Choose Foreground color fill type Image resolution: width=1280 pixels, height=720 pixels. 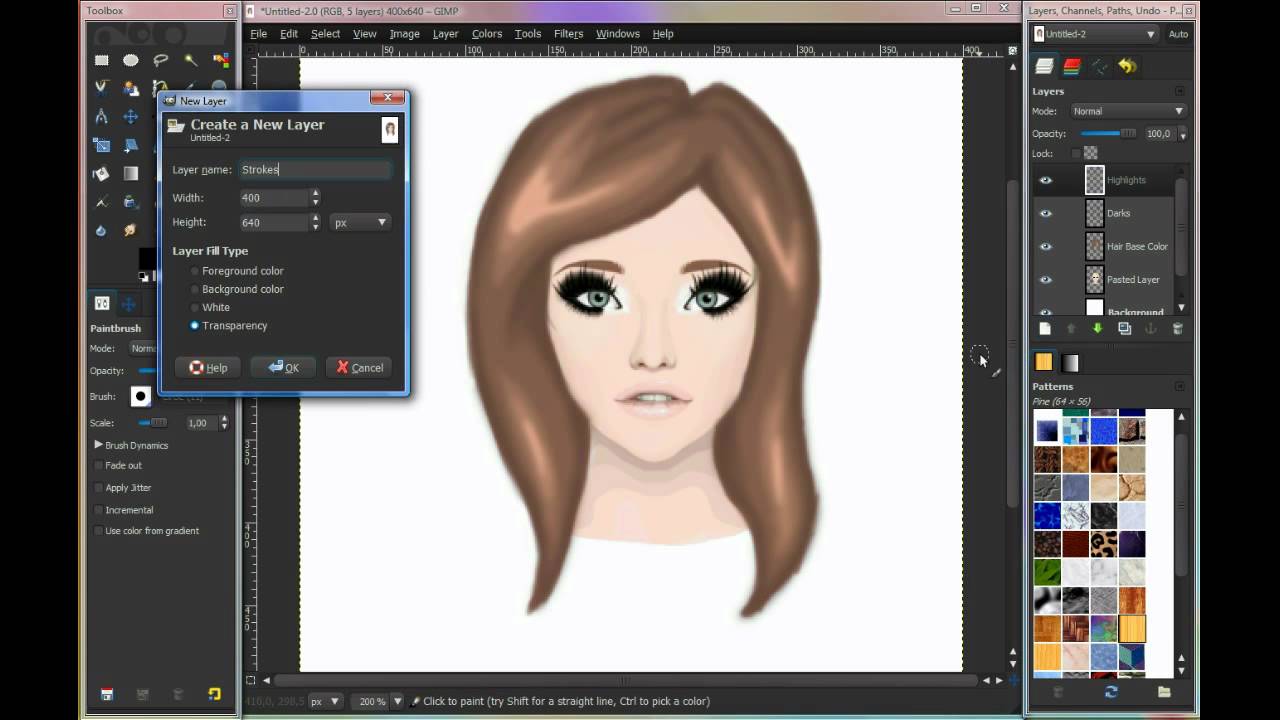(194, 271)
